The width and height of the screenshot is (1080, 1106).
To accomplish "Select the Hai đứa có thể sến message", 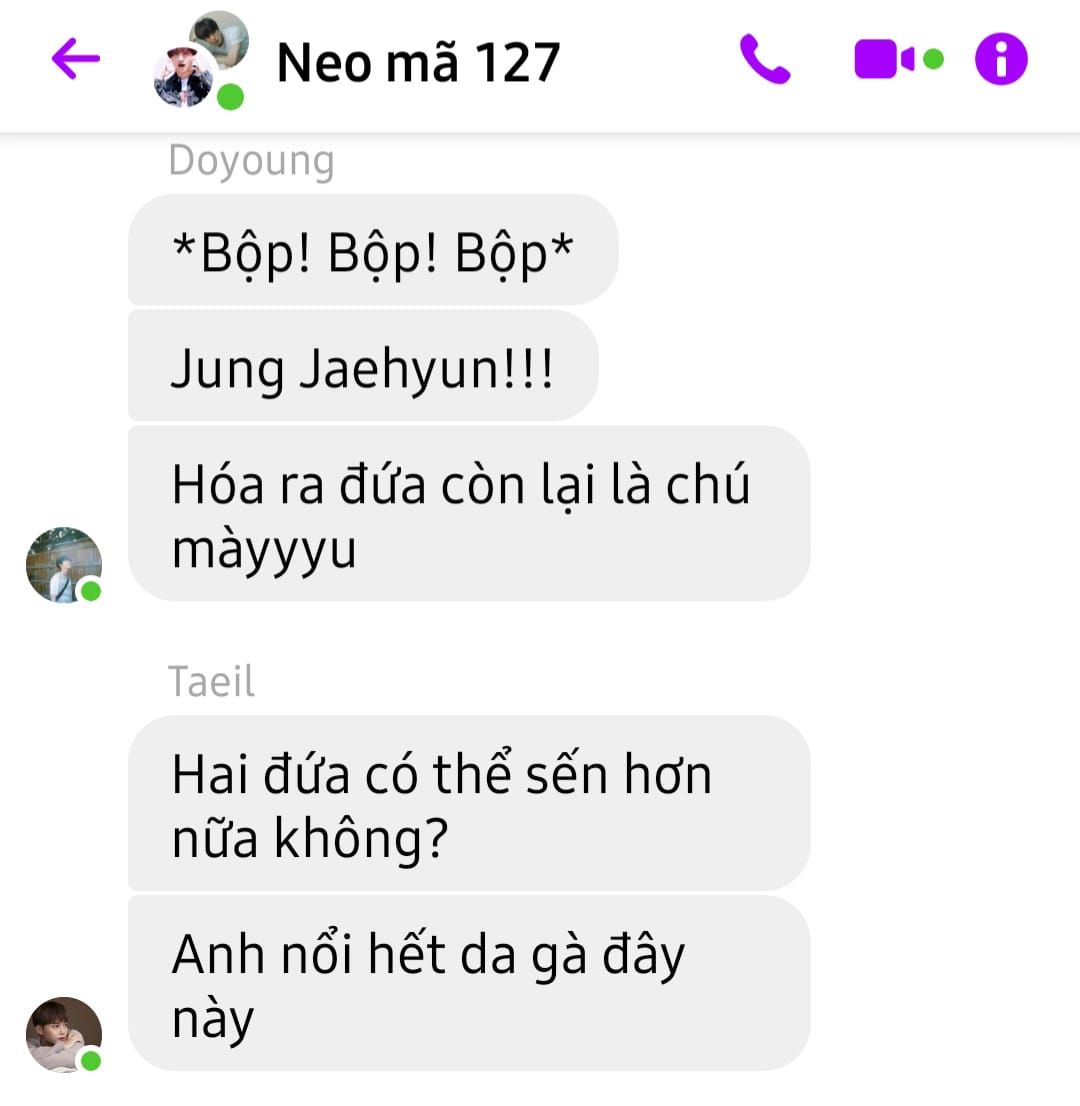I will click(469, 803).
